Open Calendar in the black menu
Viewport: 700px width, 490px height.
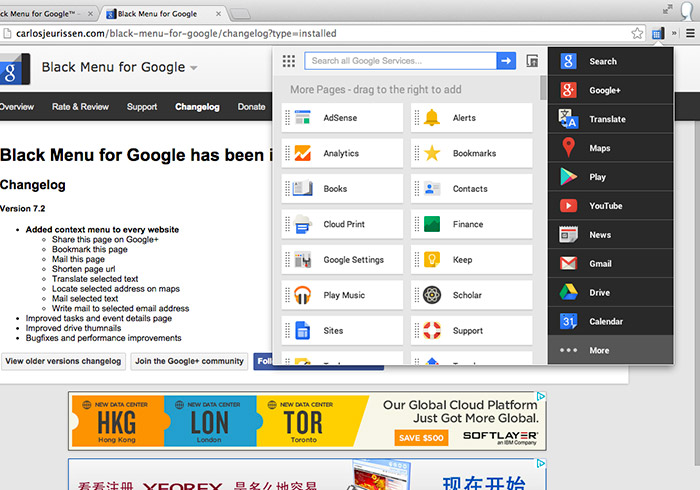pos(610,321)
